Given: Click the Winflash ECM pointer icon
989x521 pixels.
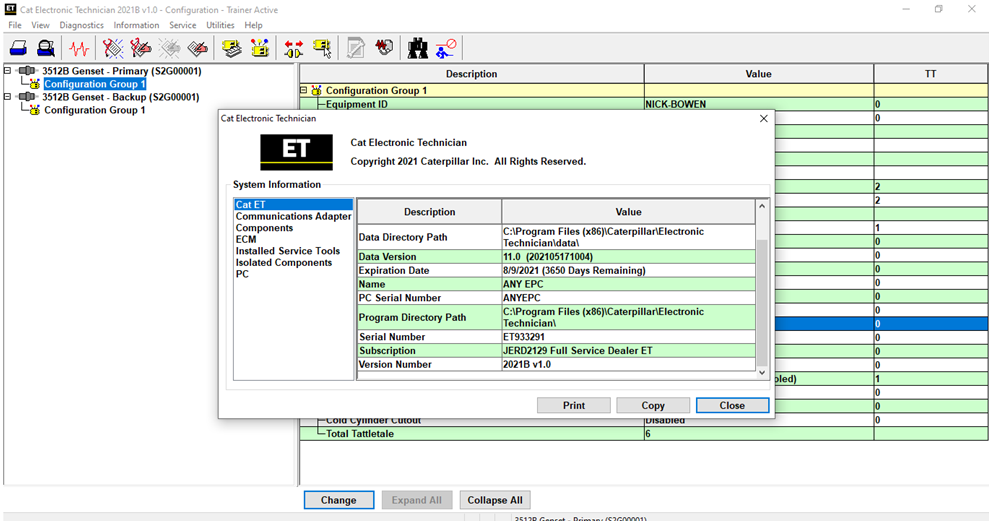Looking at the screenshot, I should point(322,48).
